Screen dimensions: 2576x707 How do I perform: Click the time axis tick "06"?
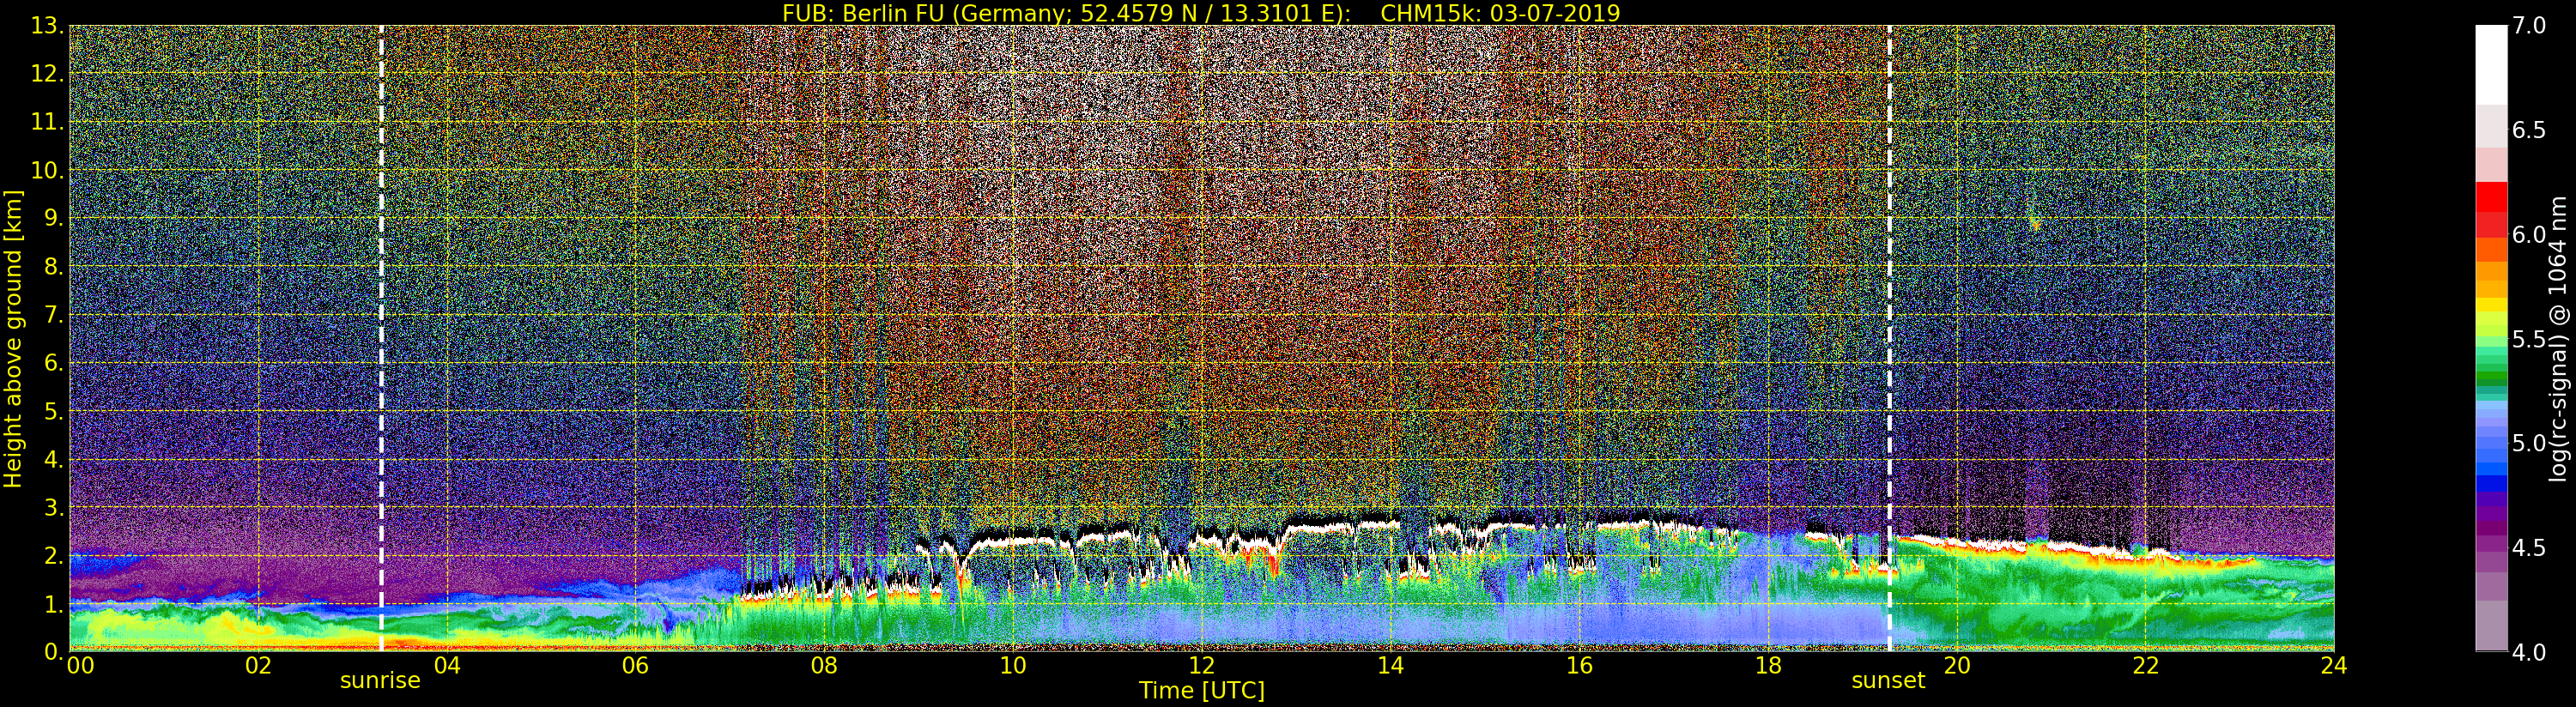coord(635,666)
